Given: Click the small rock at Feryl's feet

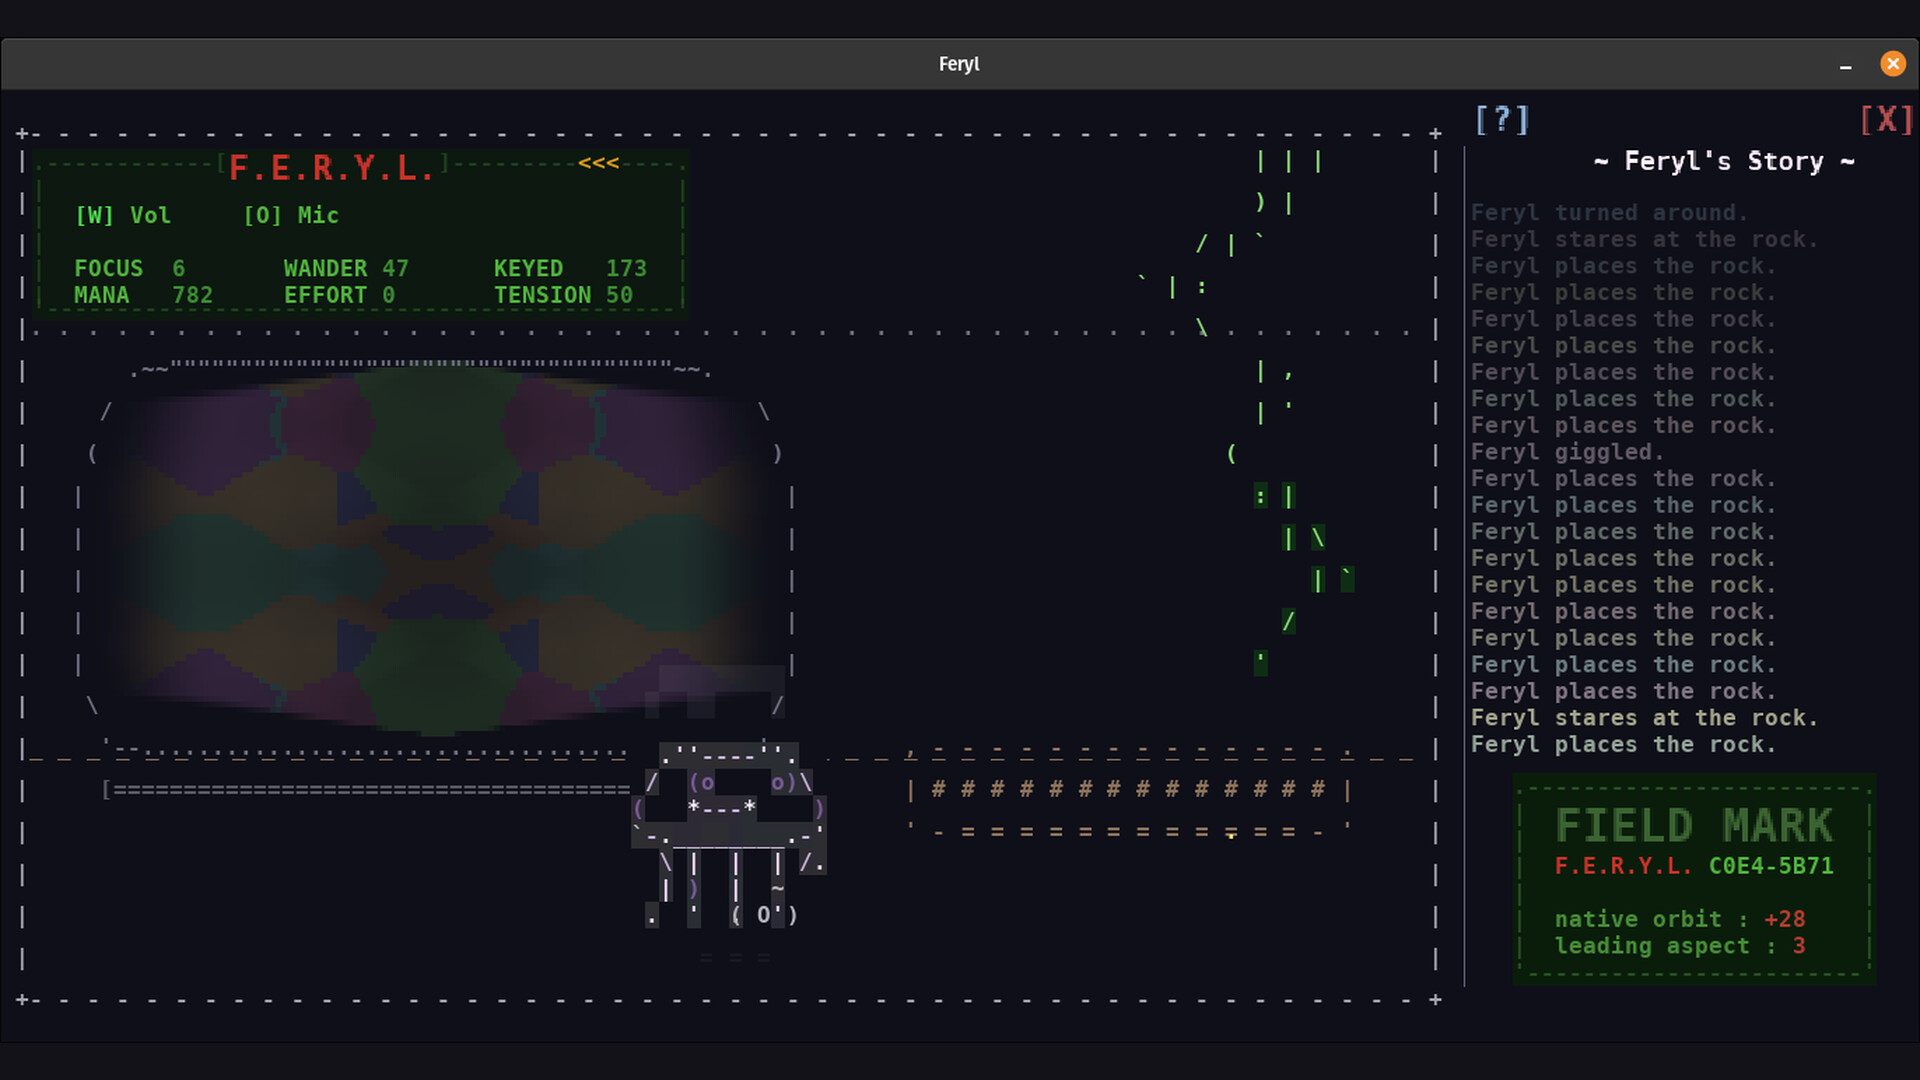Looking at the screenshot, I should coord(764,915).
